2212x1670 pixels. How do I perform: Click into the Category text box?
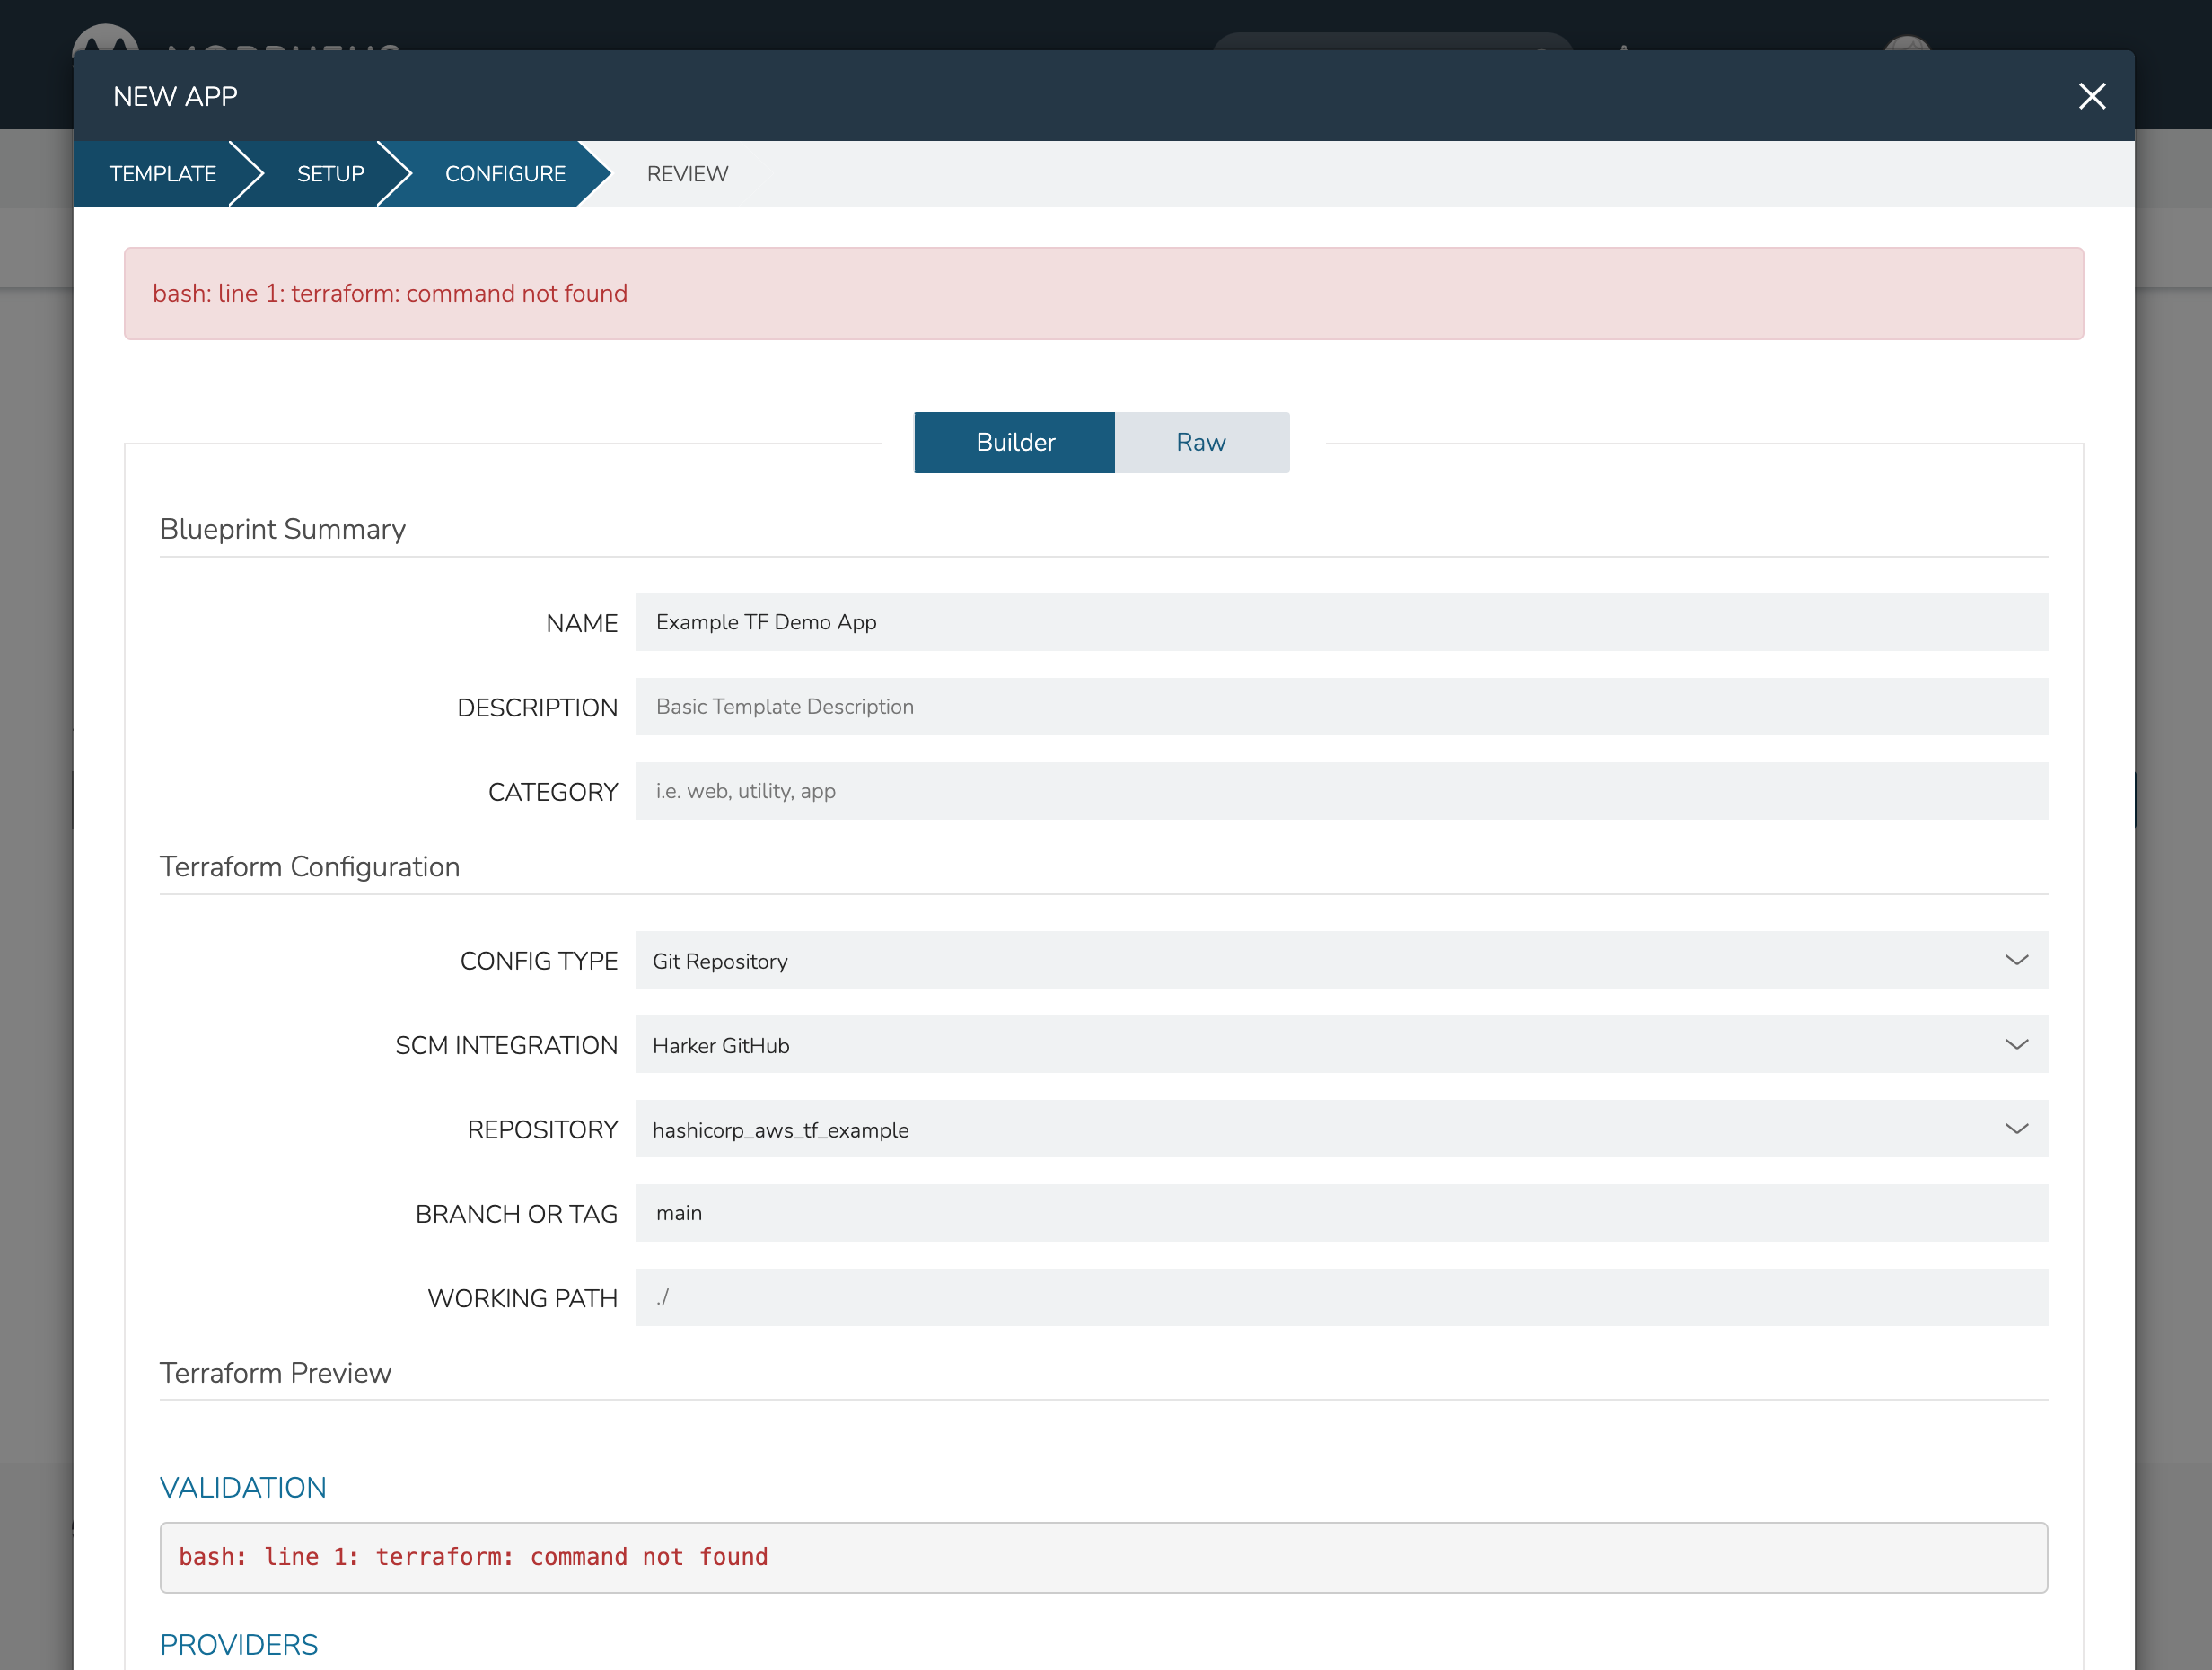coord(1341,791)
